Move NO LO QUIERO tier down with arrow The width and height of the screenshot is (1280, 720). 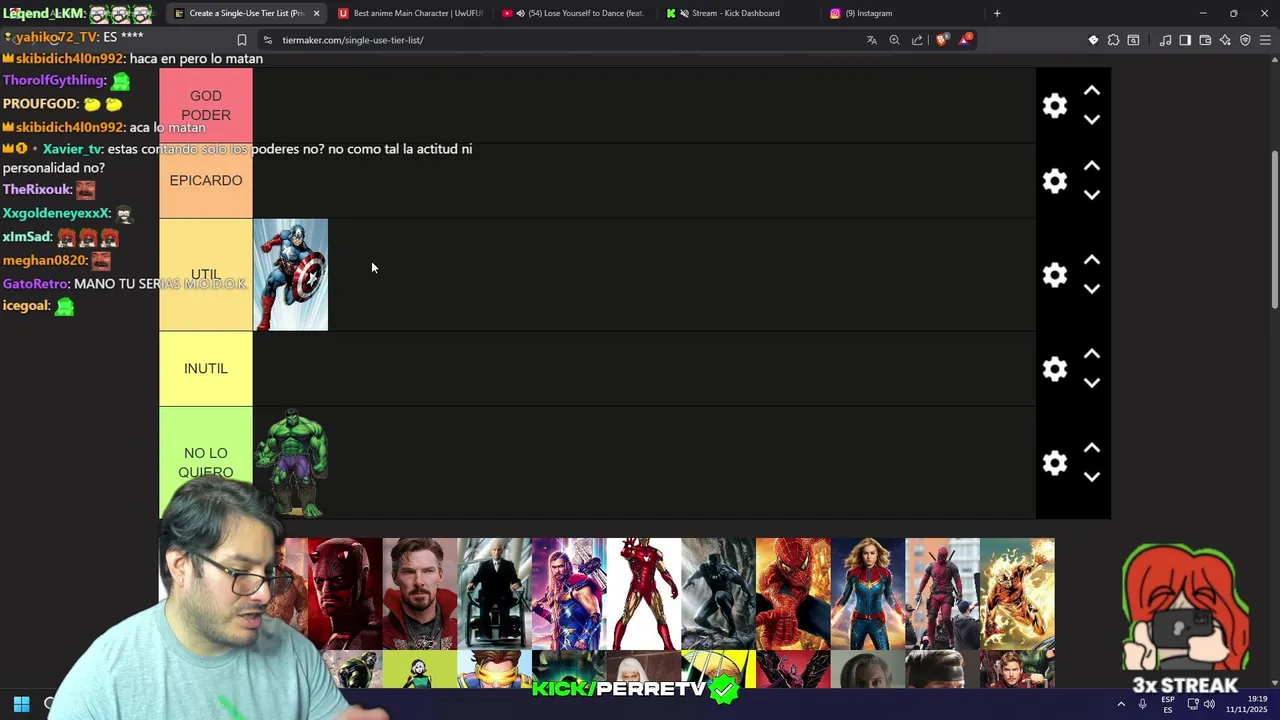(x=1092, y=477)
